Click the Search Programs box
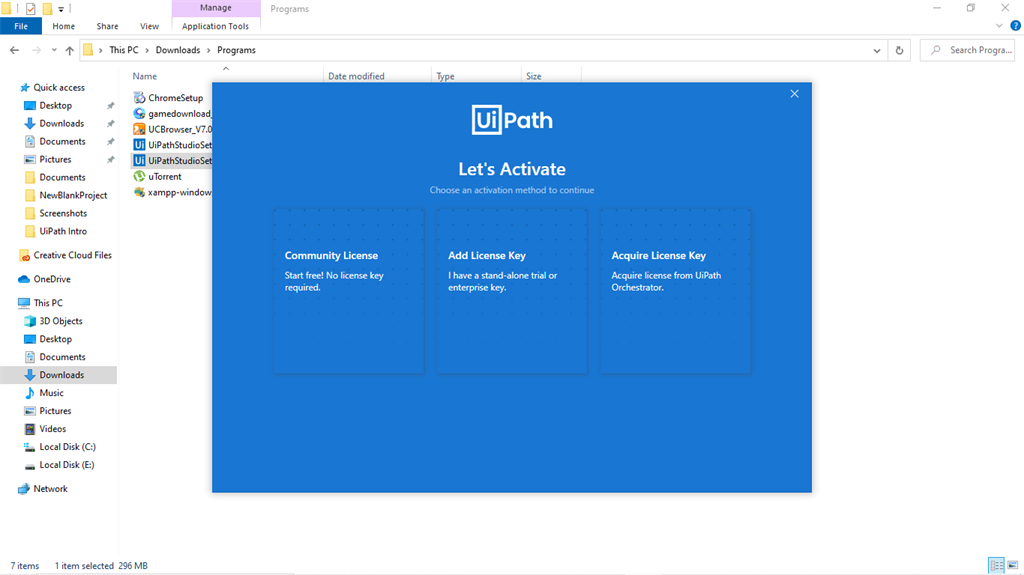1024x575 pixels. point(968,50)
